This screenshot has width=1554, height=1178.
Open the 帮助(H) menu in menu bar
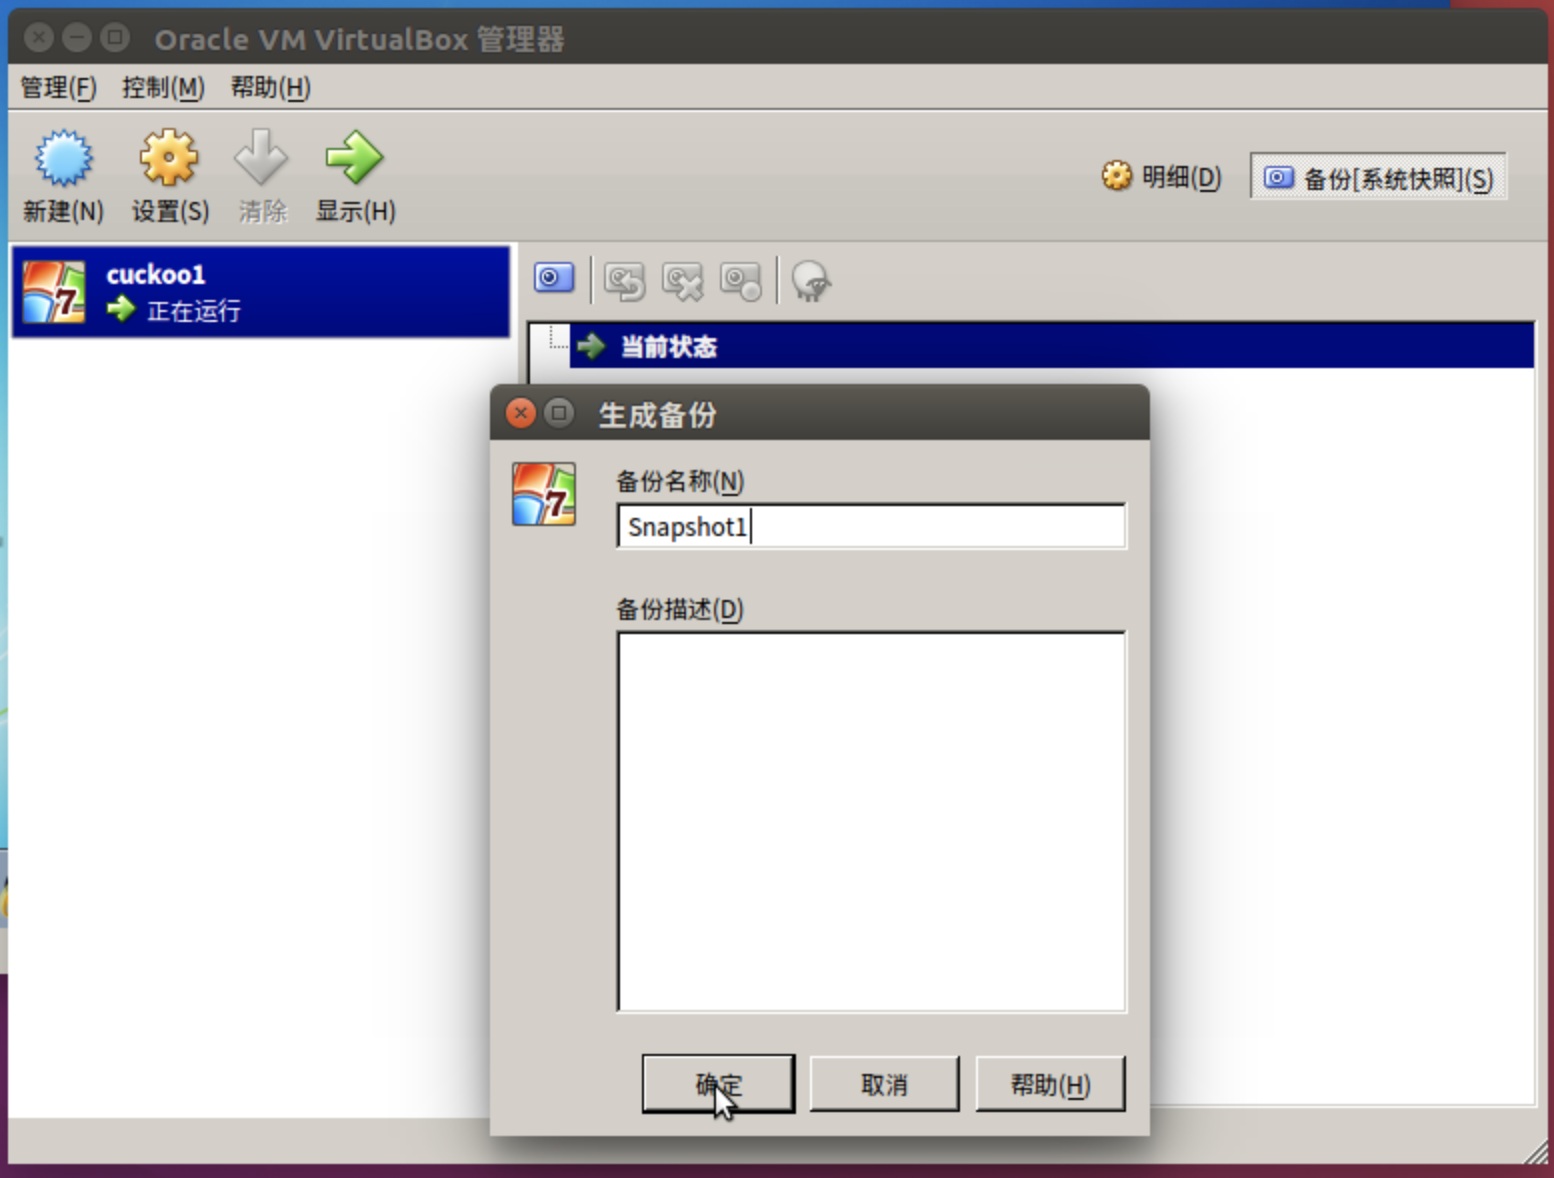[270, 88]
